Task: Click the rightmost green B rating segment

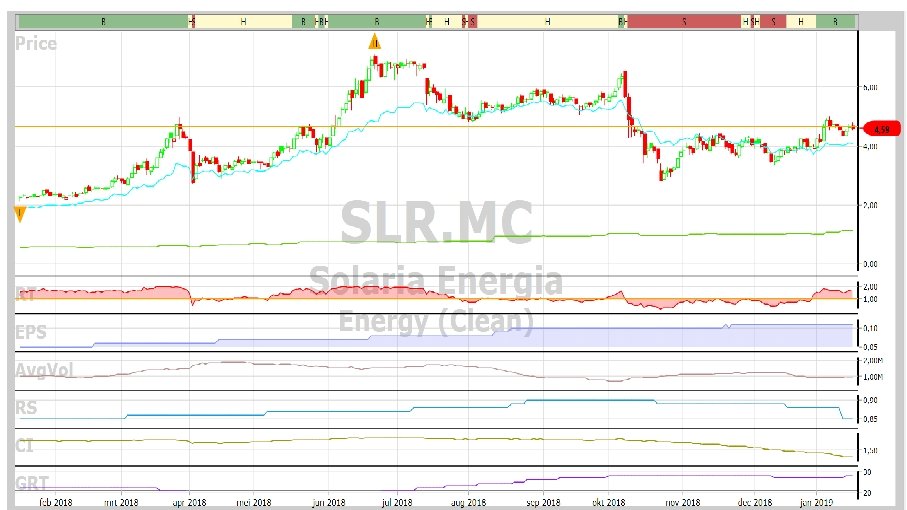Action: 835,22
